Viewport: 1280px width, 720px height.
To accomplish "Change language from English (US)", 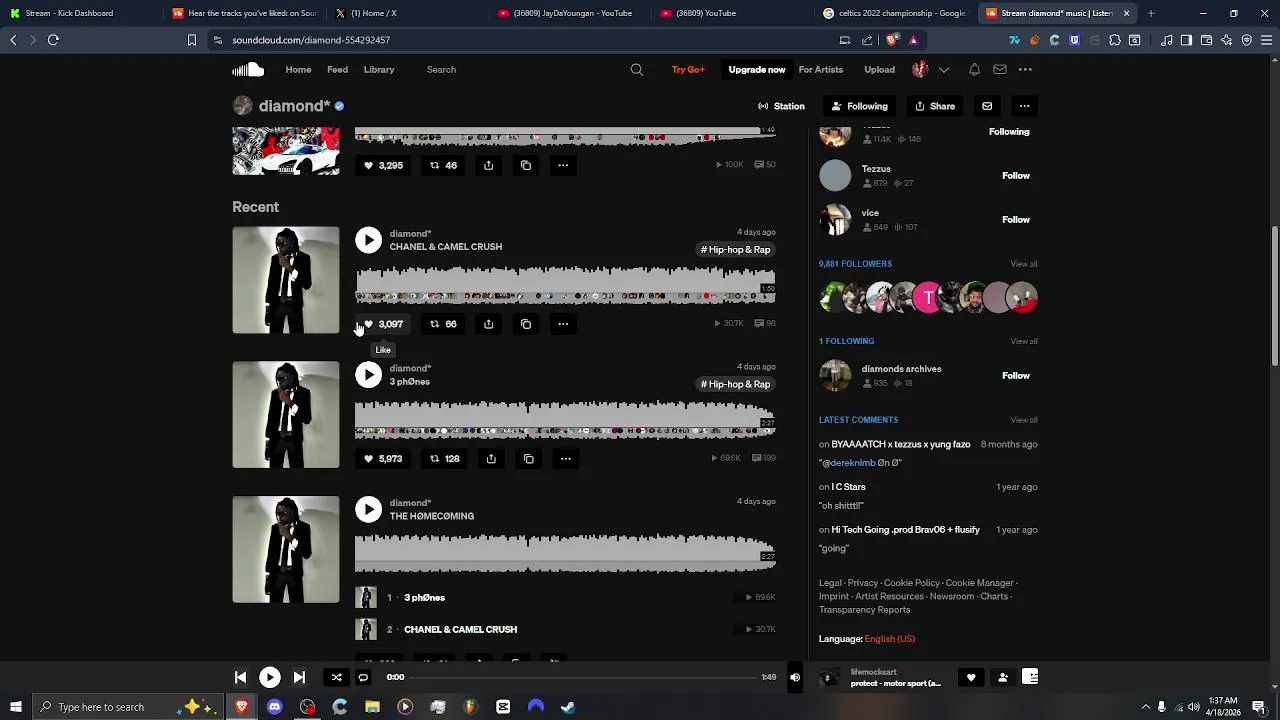I will 889,639.
